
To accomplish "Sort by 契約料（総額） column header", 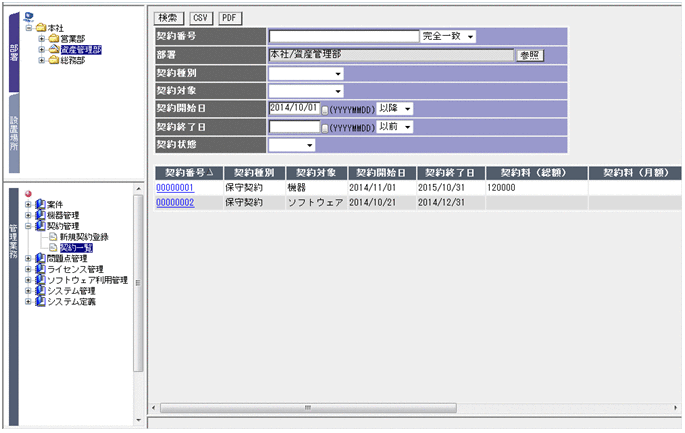I will click(537, 173).
